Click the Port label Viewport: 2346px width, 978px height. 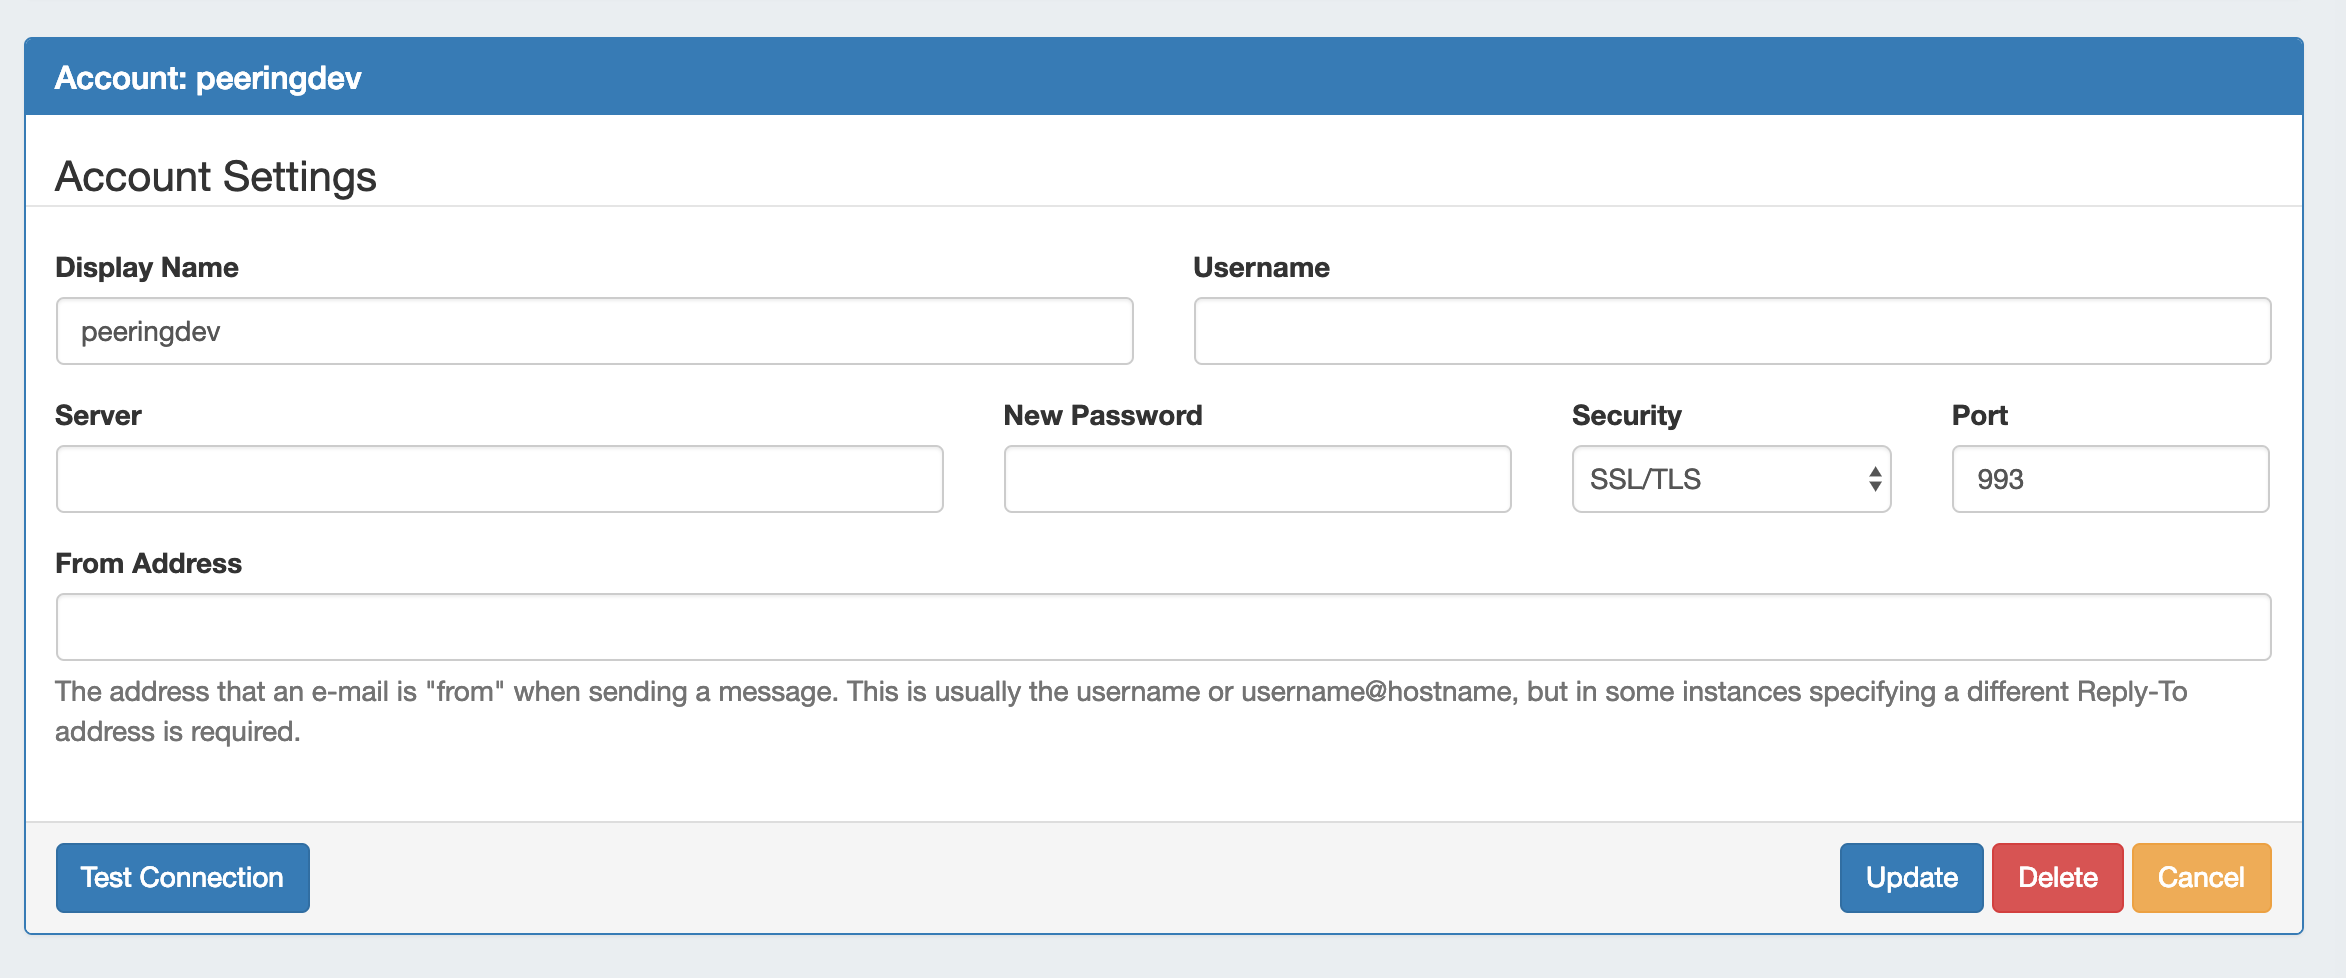click(x=1979, y=415)
